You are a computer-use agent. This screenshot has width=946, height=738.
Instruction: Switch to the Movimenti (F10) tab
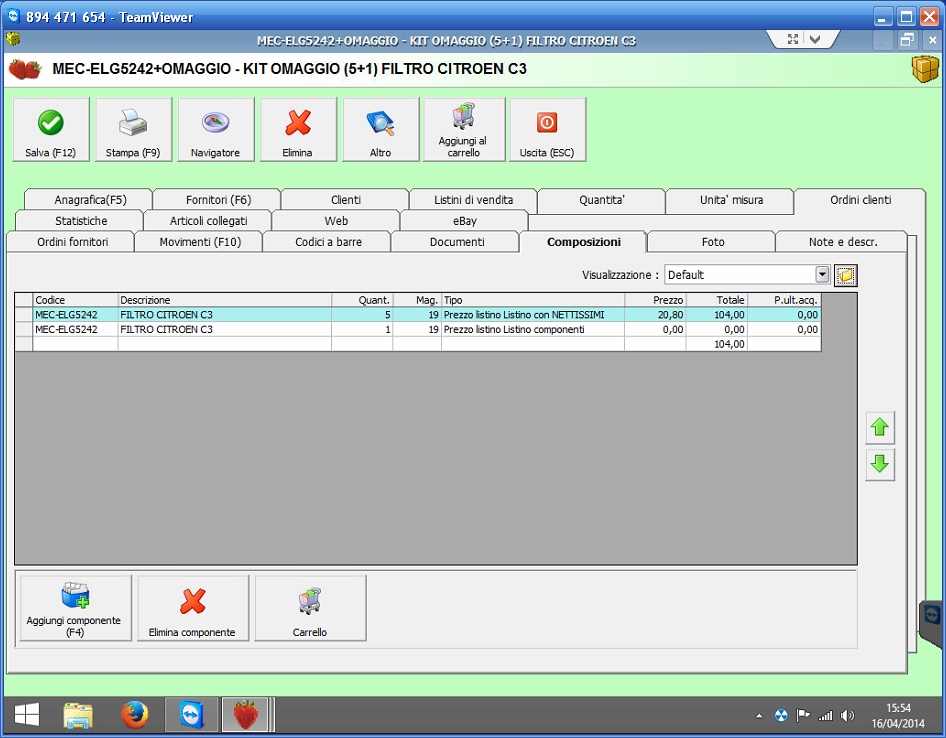pyautogui.click(x=200, y=242)
